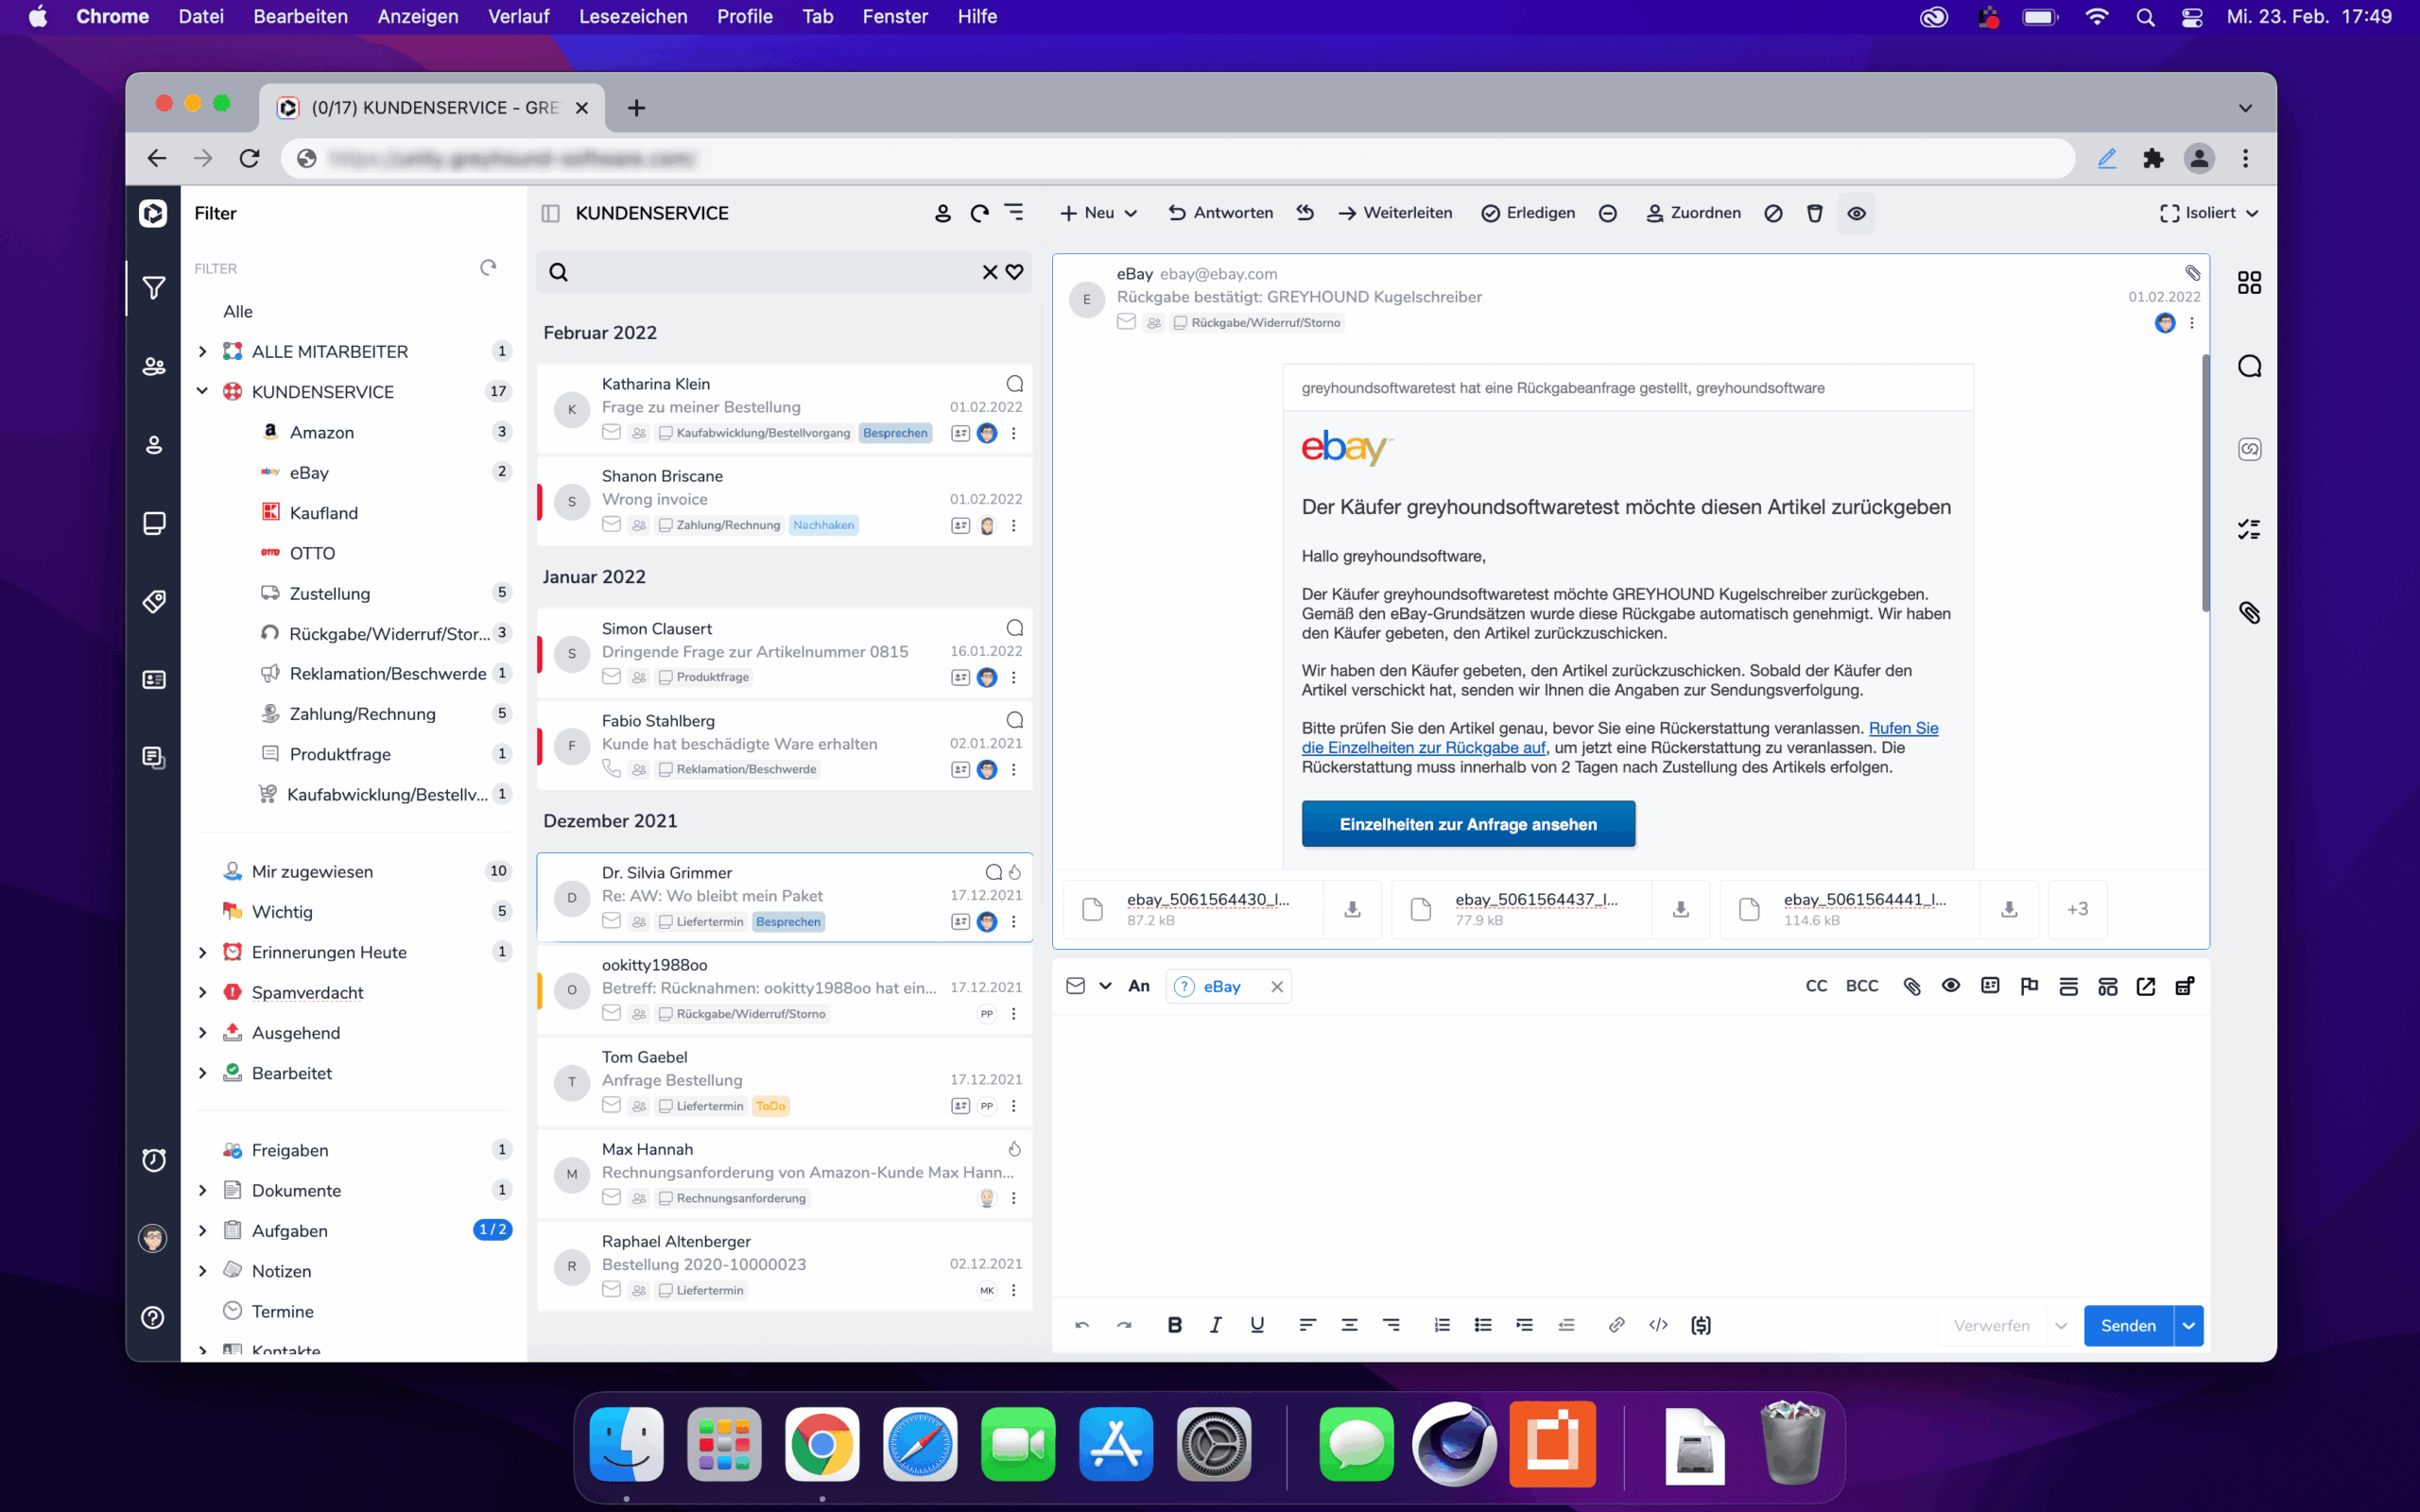Click the flag icon in compose toolbar
The image size is (2420, 1512).
click(x=2029, y=986)
